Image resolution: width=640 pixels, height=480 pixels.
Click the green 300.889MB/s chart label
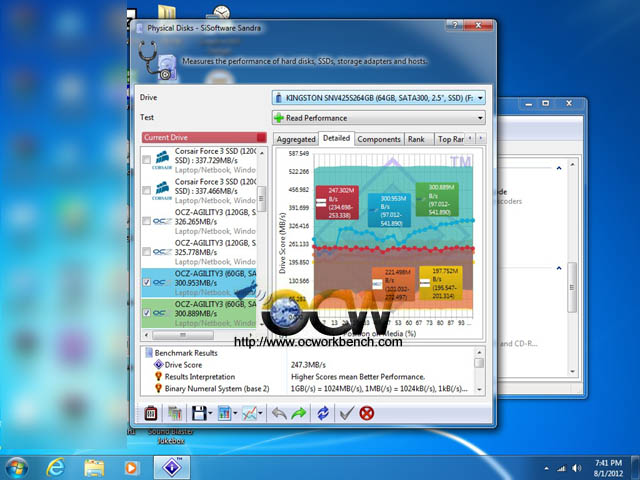(x=437, y=200)
